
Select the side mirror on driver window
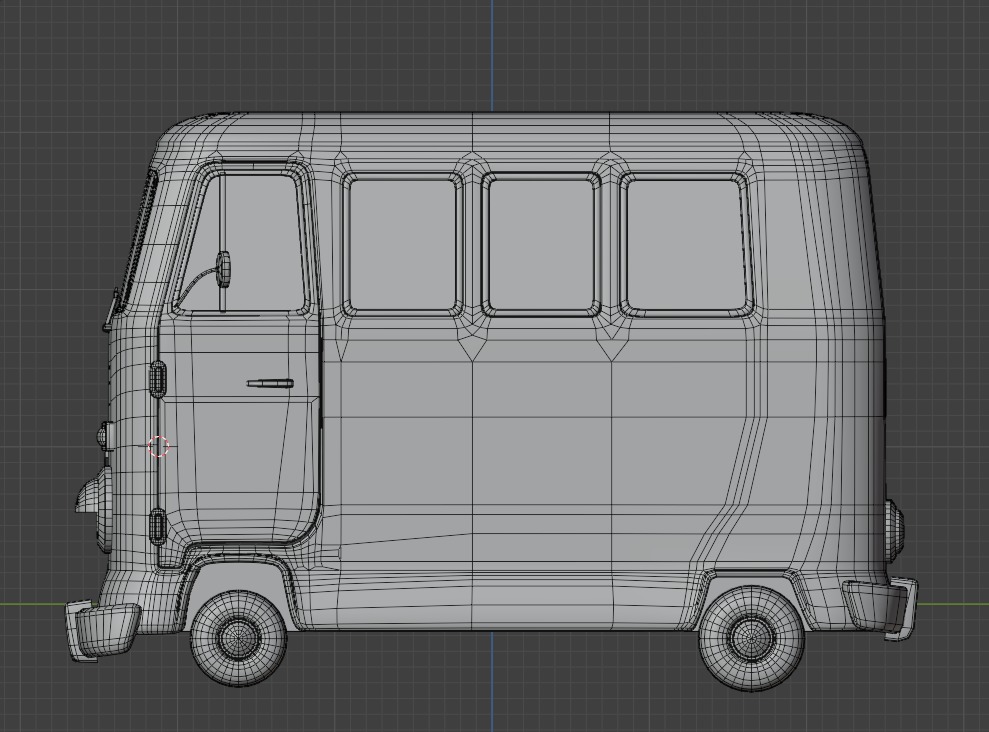[223, 269]
